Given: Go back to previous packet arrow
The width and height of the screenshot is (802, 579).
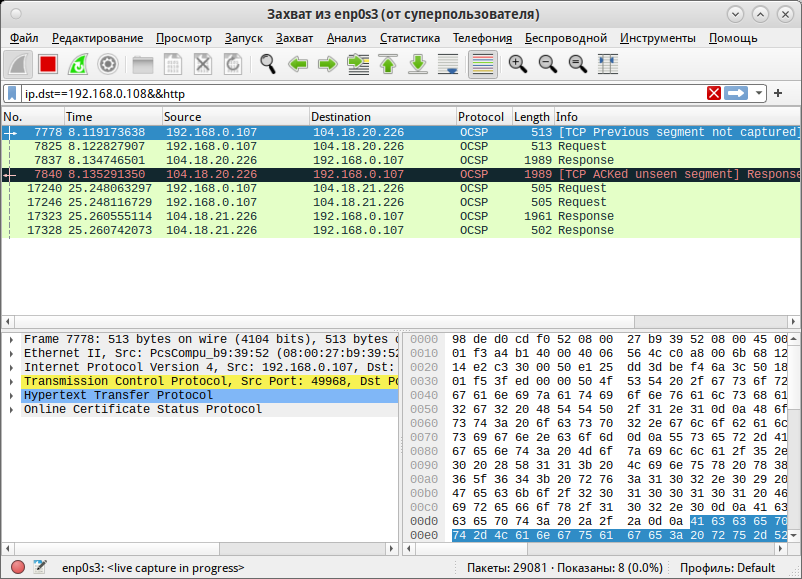Looking at the screenshot, I should tap(298, 64).
